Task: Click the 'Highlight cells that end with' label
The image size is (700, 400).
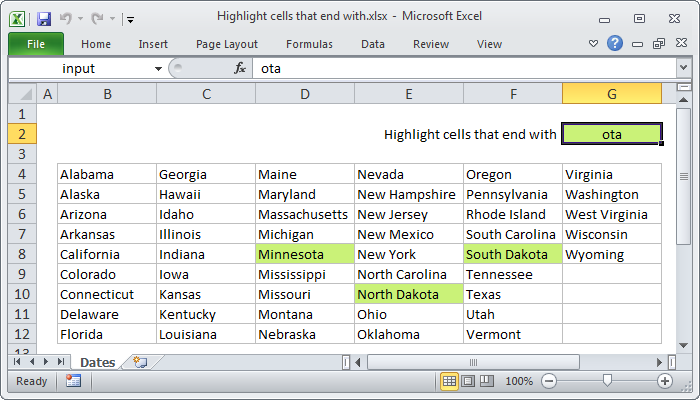Action: tap(470, 134)
